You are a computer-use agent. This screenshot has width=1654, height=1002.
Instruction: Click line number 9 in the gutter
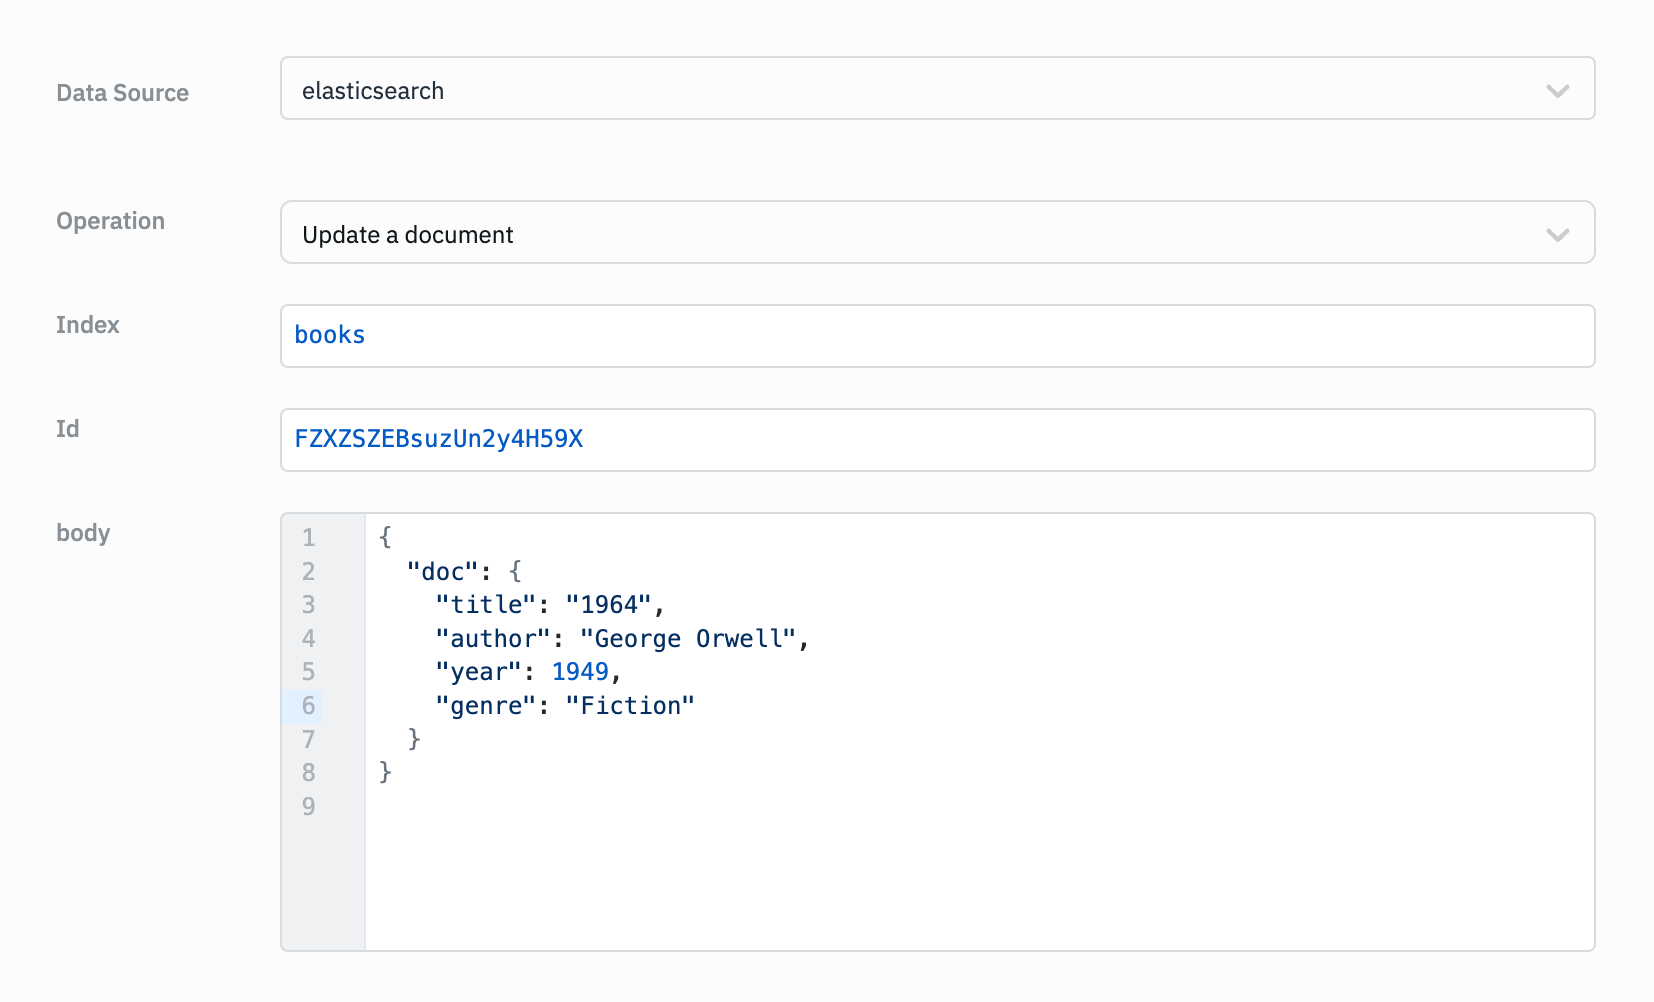click(308, 806)
